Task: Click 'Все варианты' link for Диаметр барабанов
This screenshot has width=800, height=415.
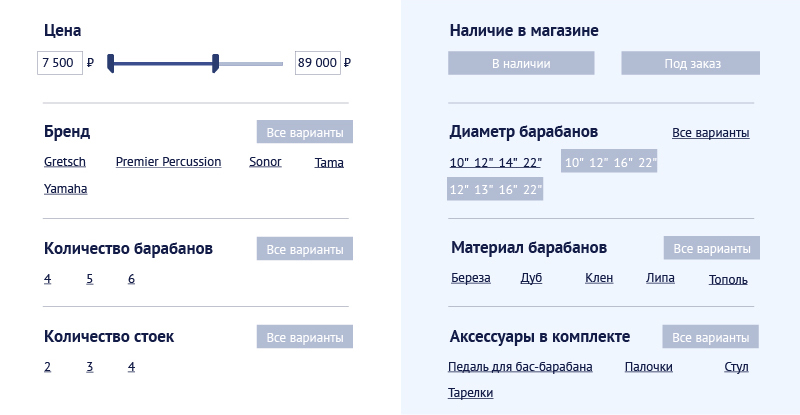Action: coord(710,133)
